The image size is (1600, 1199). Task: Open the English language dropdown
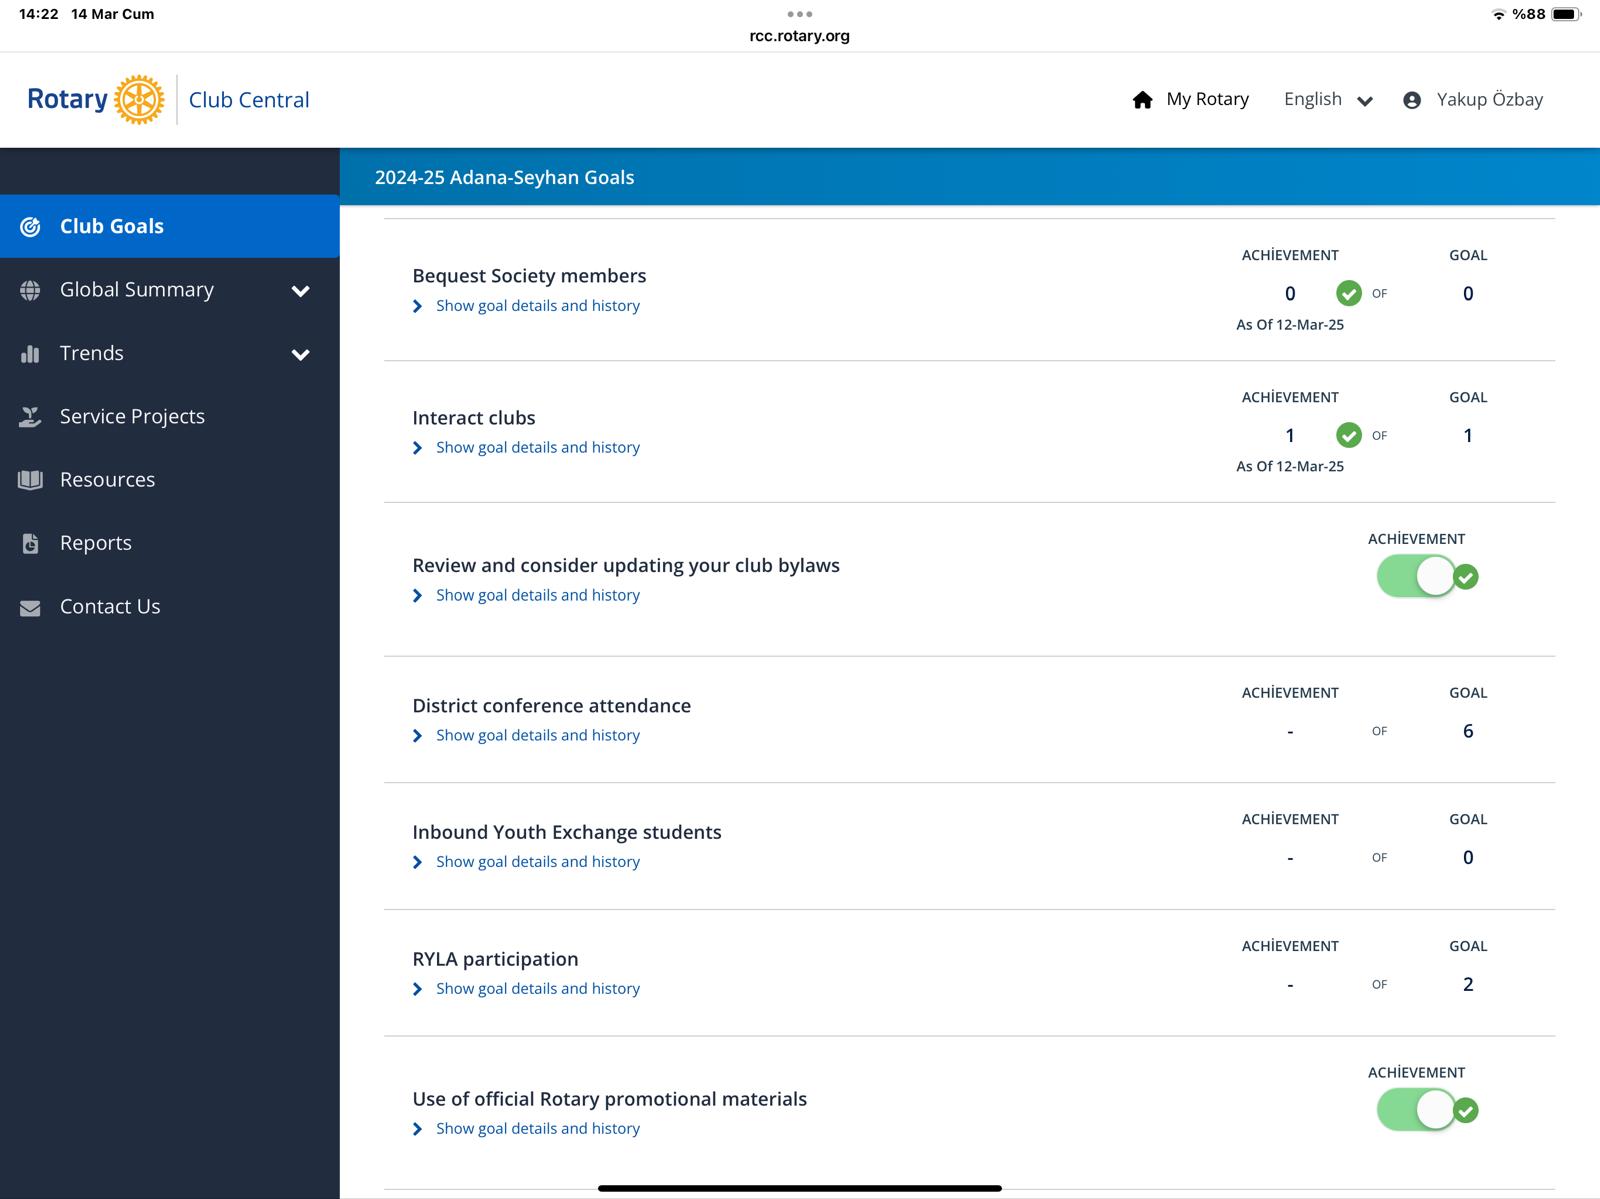(x=1328, y=99)
